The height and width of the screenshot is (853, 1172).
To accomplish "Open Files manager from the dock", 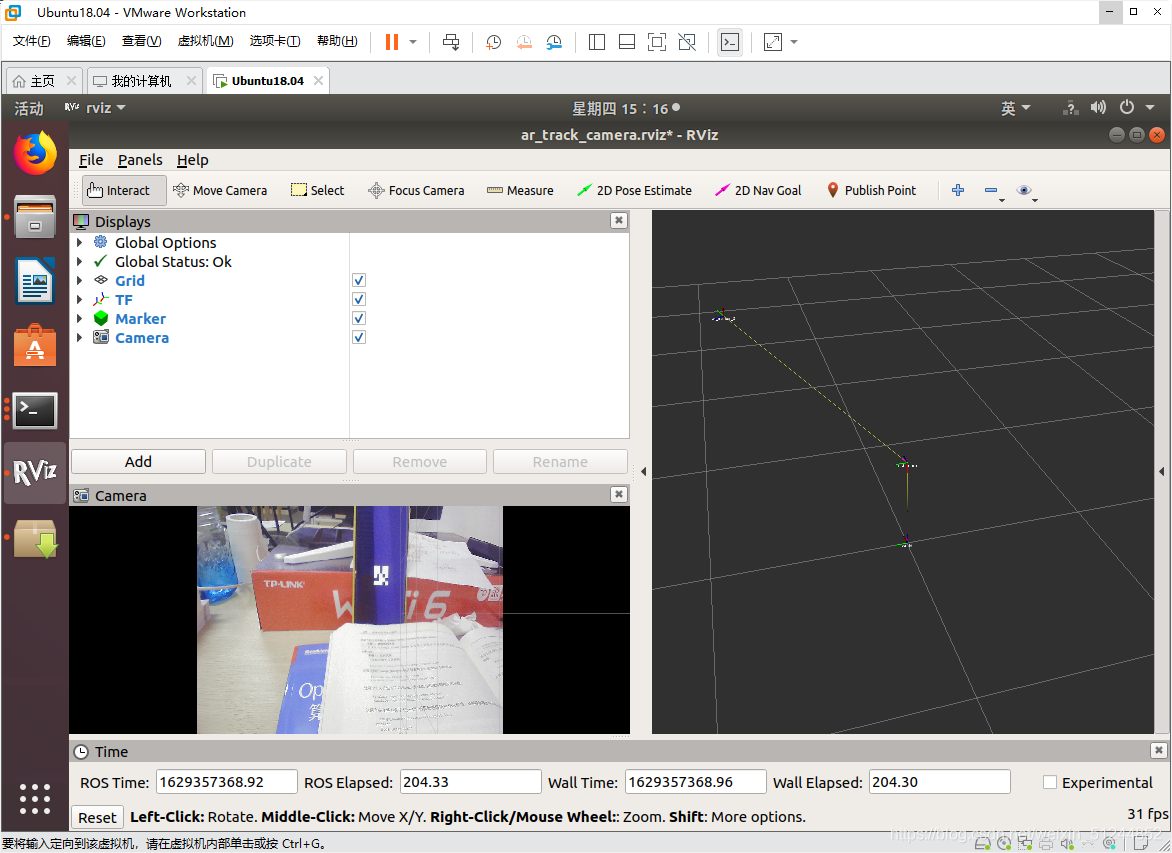I will click(35, 217).
